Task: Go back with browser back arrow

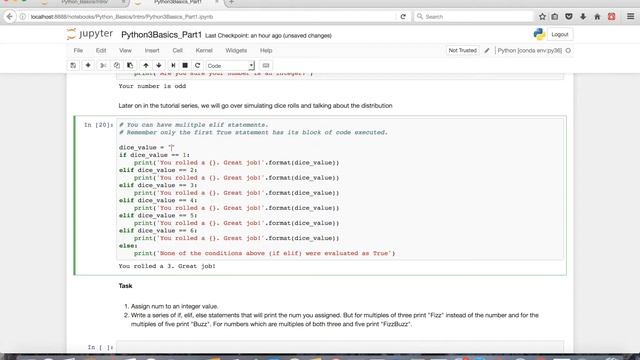Action: click(9, 17)
